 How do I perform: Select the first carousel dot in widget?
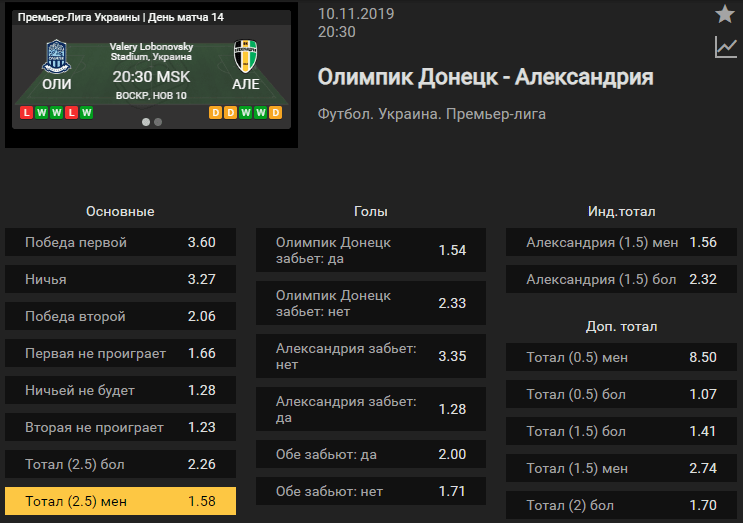146,122
